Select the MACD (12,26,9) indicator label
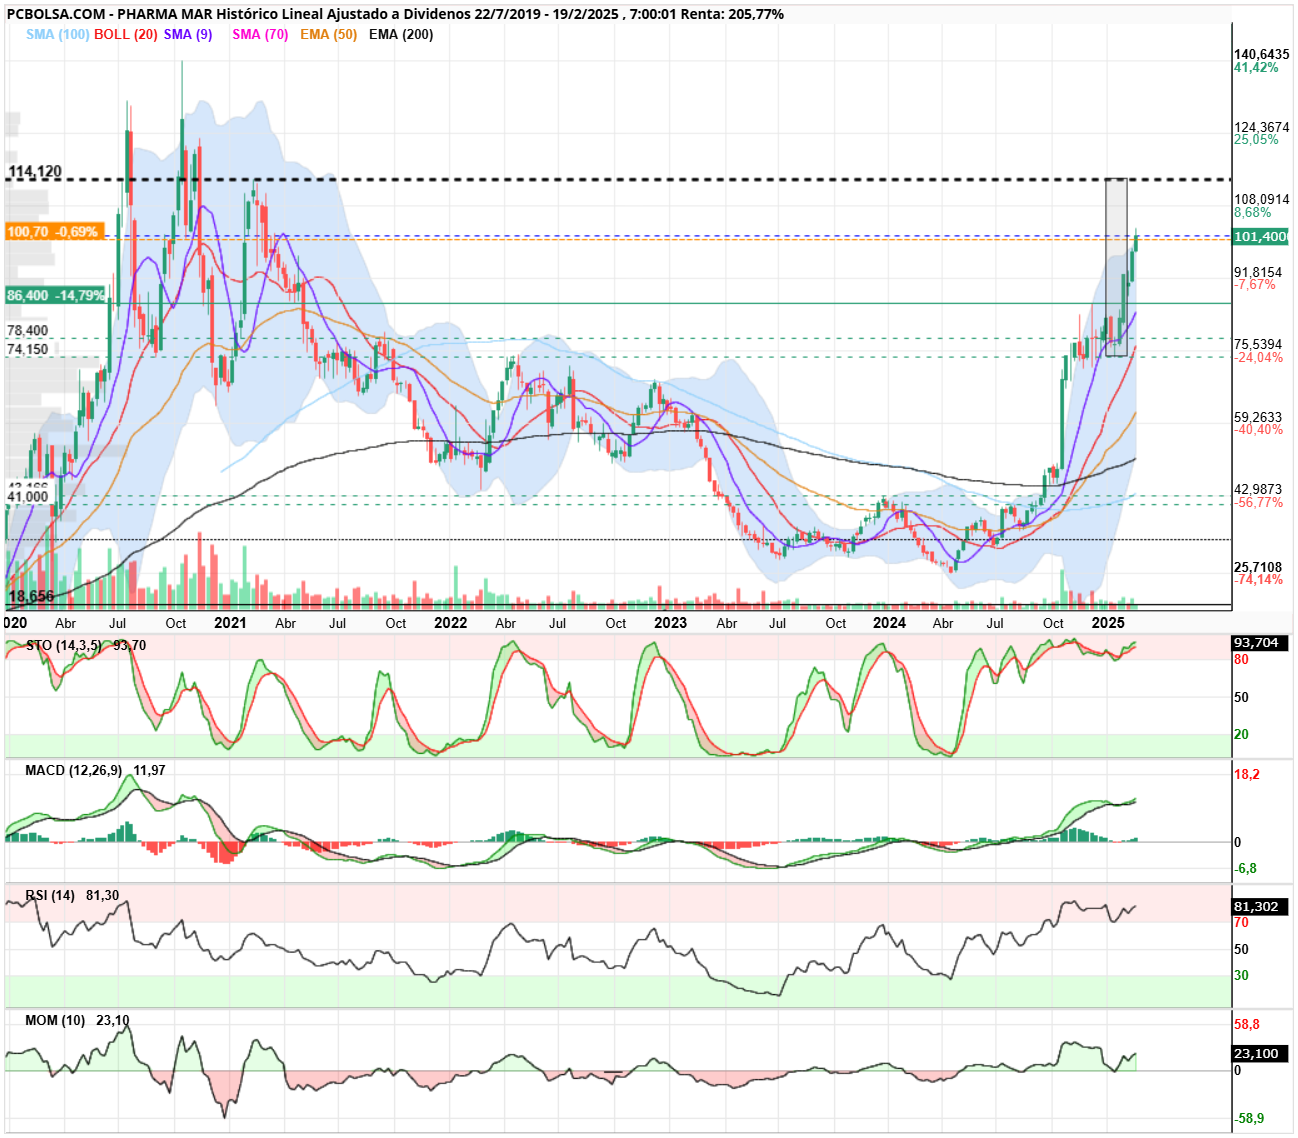This screenshot has height=1138, width=1298. click(x=74, y=770)
